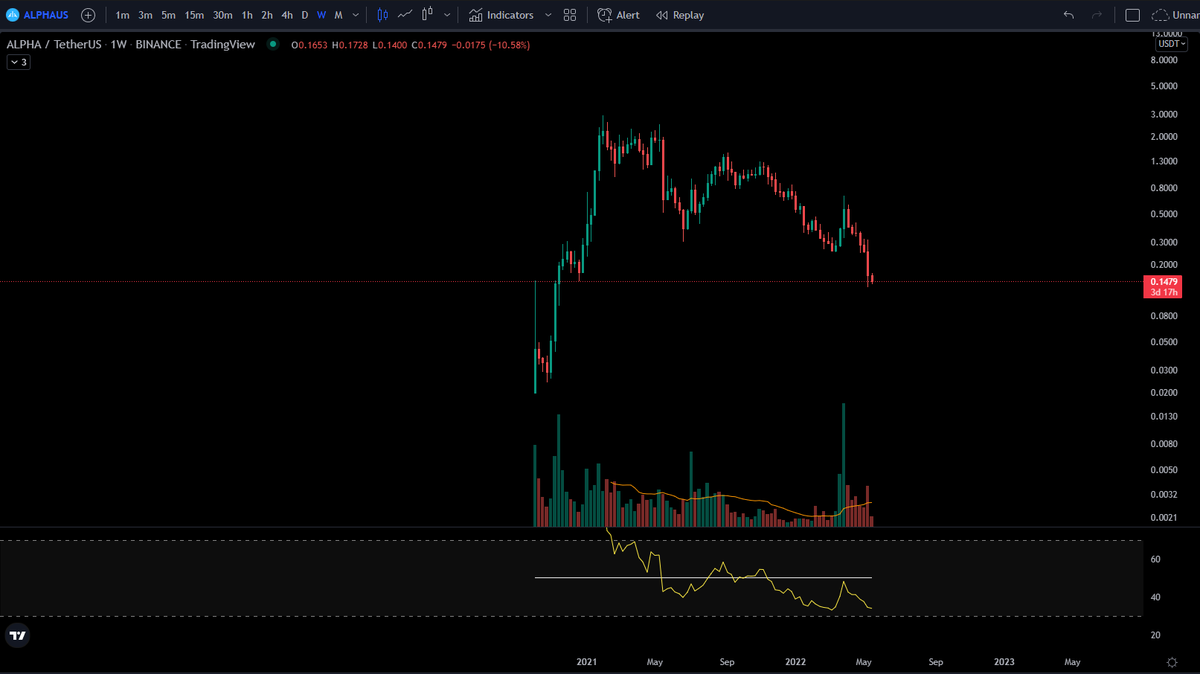Screen dimensions: 1200x674
Task: Select the 4h timeframe
Action: (x=287, y=15)
